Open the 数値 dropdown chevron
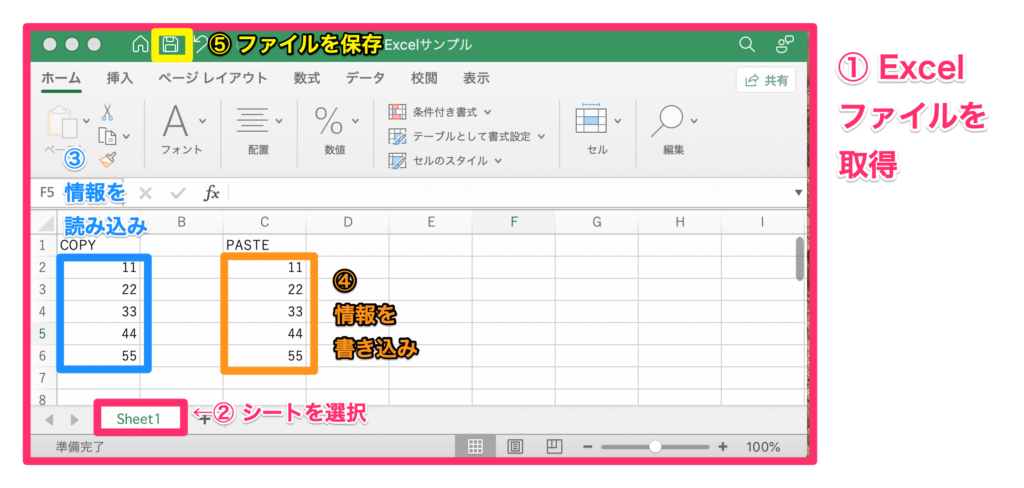This screenshot has width=1024, height=488. point(355,121)
